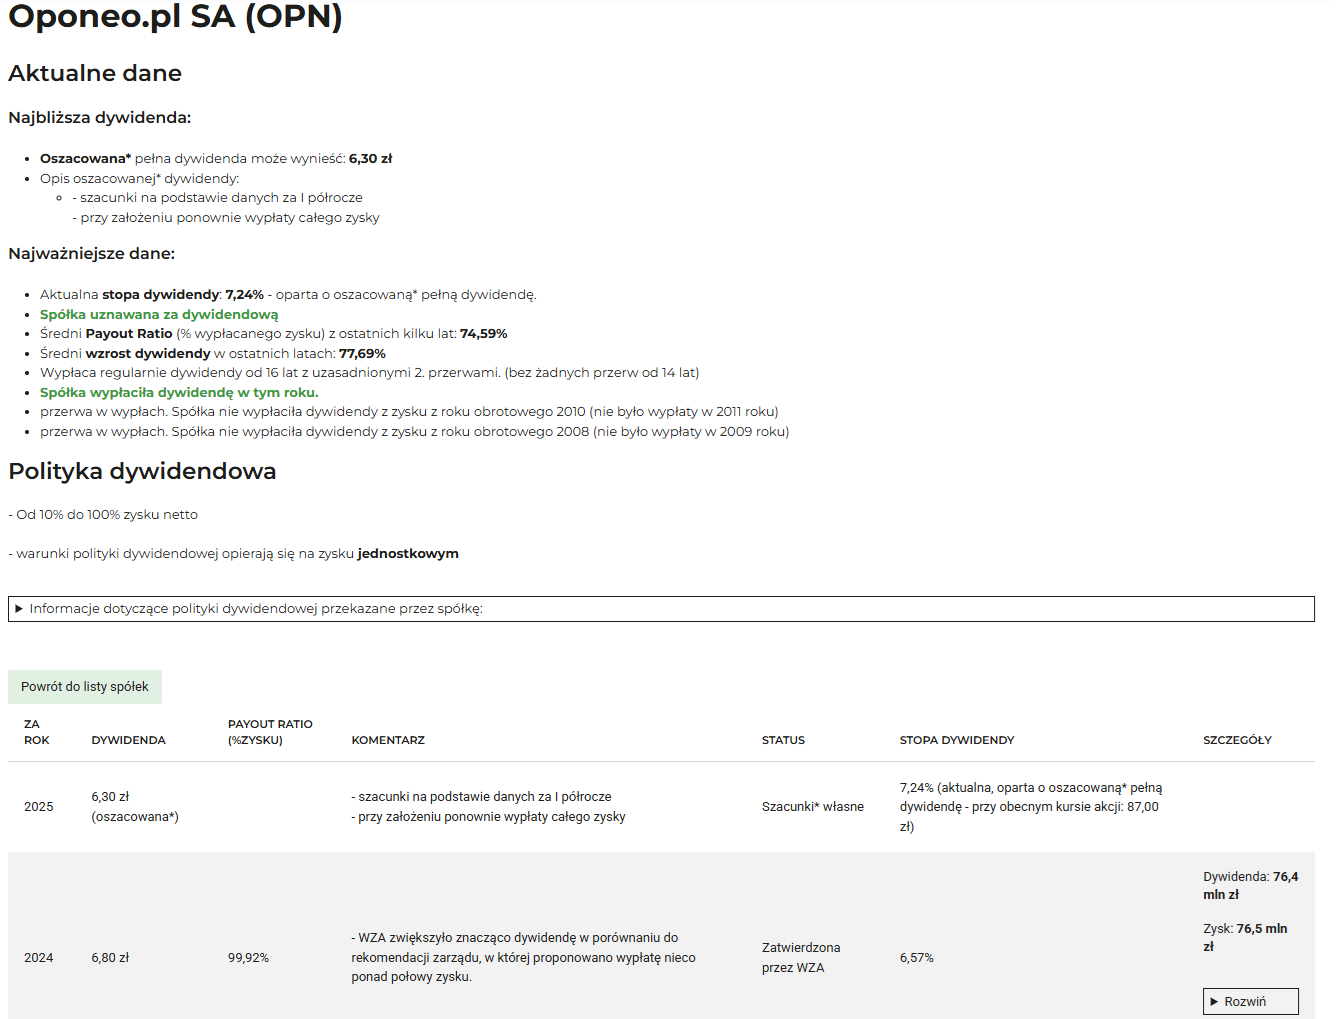Image resolution: width=1338 pixels, height=1019 pixels.
Task: Click the Polityka dywidendowa heading
Action: [142, 471]
